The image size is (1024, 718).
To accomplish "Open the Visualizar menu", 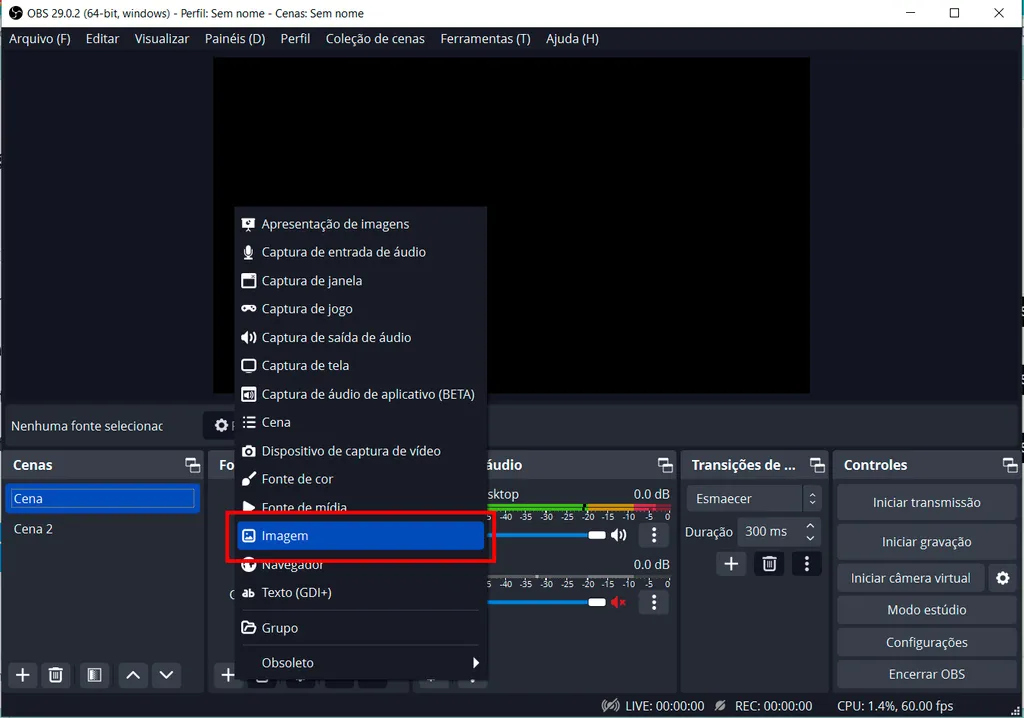I will point(162,39).
